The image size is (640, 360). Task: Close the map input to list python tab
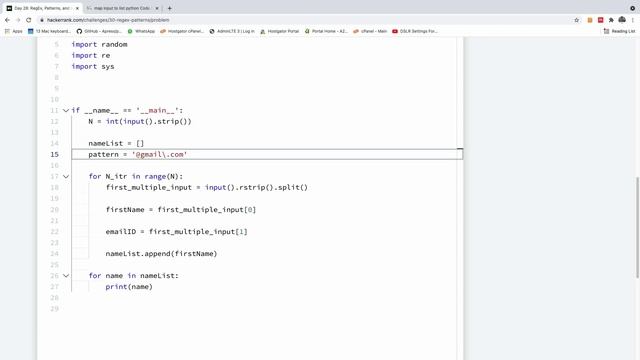157,8
